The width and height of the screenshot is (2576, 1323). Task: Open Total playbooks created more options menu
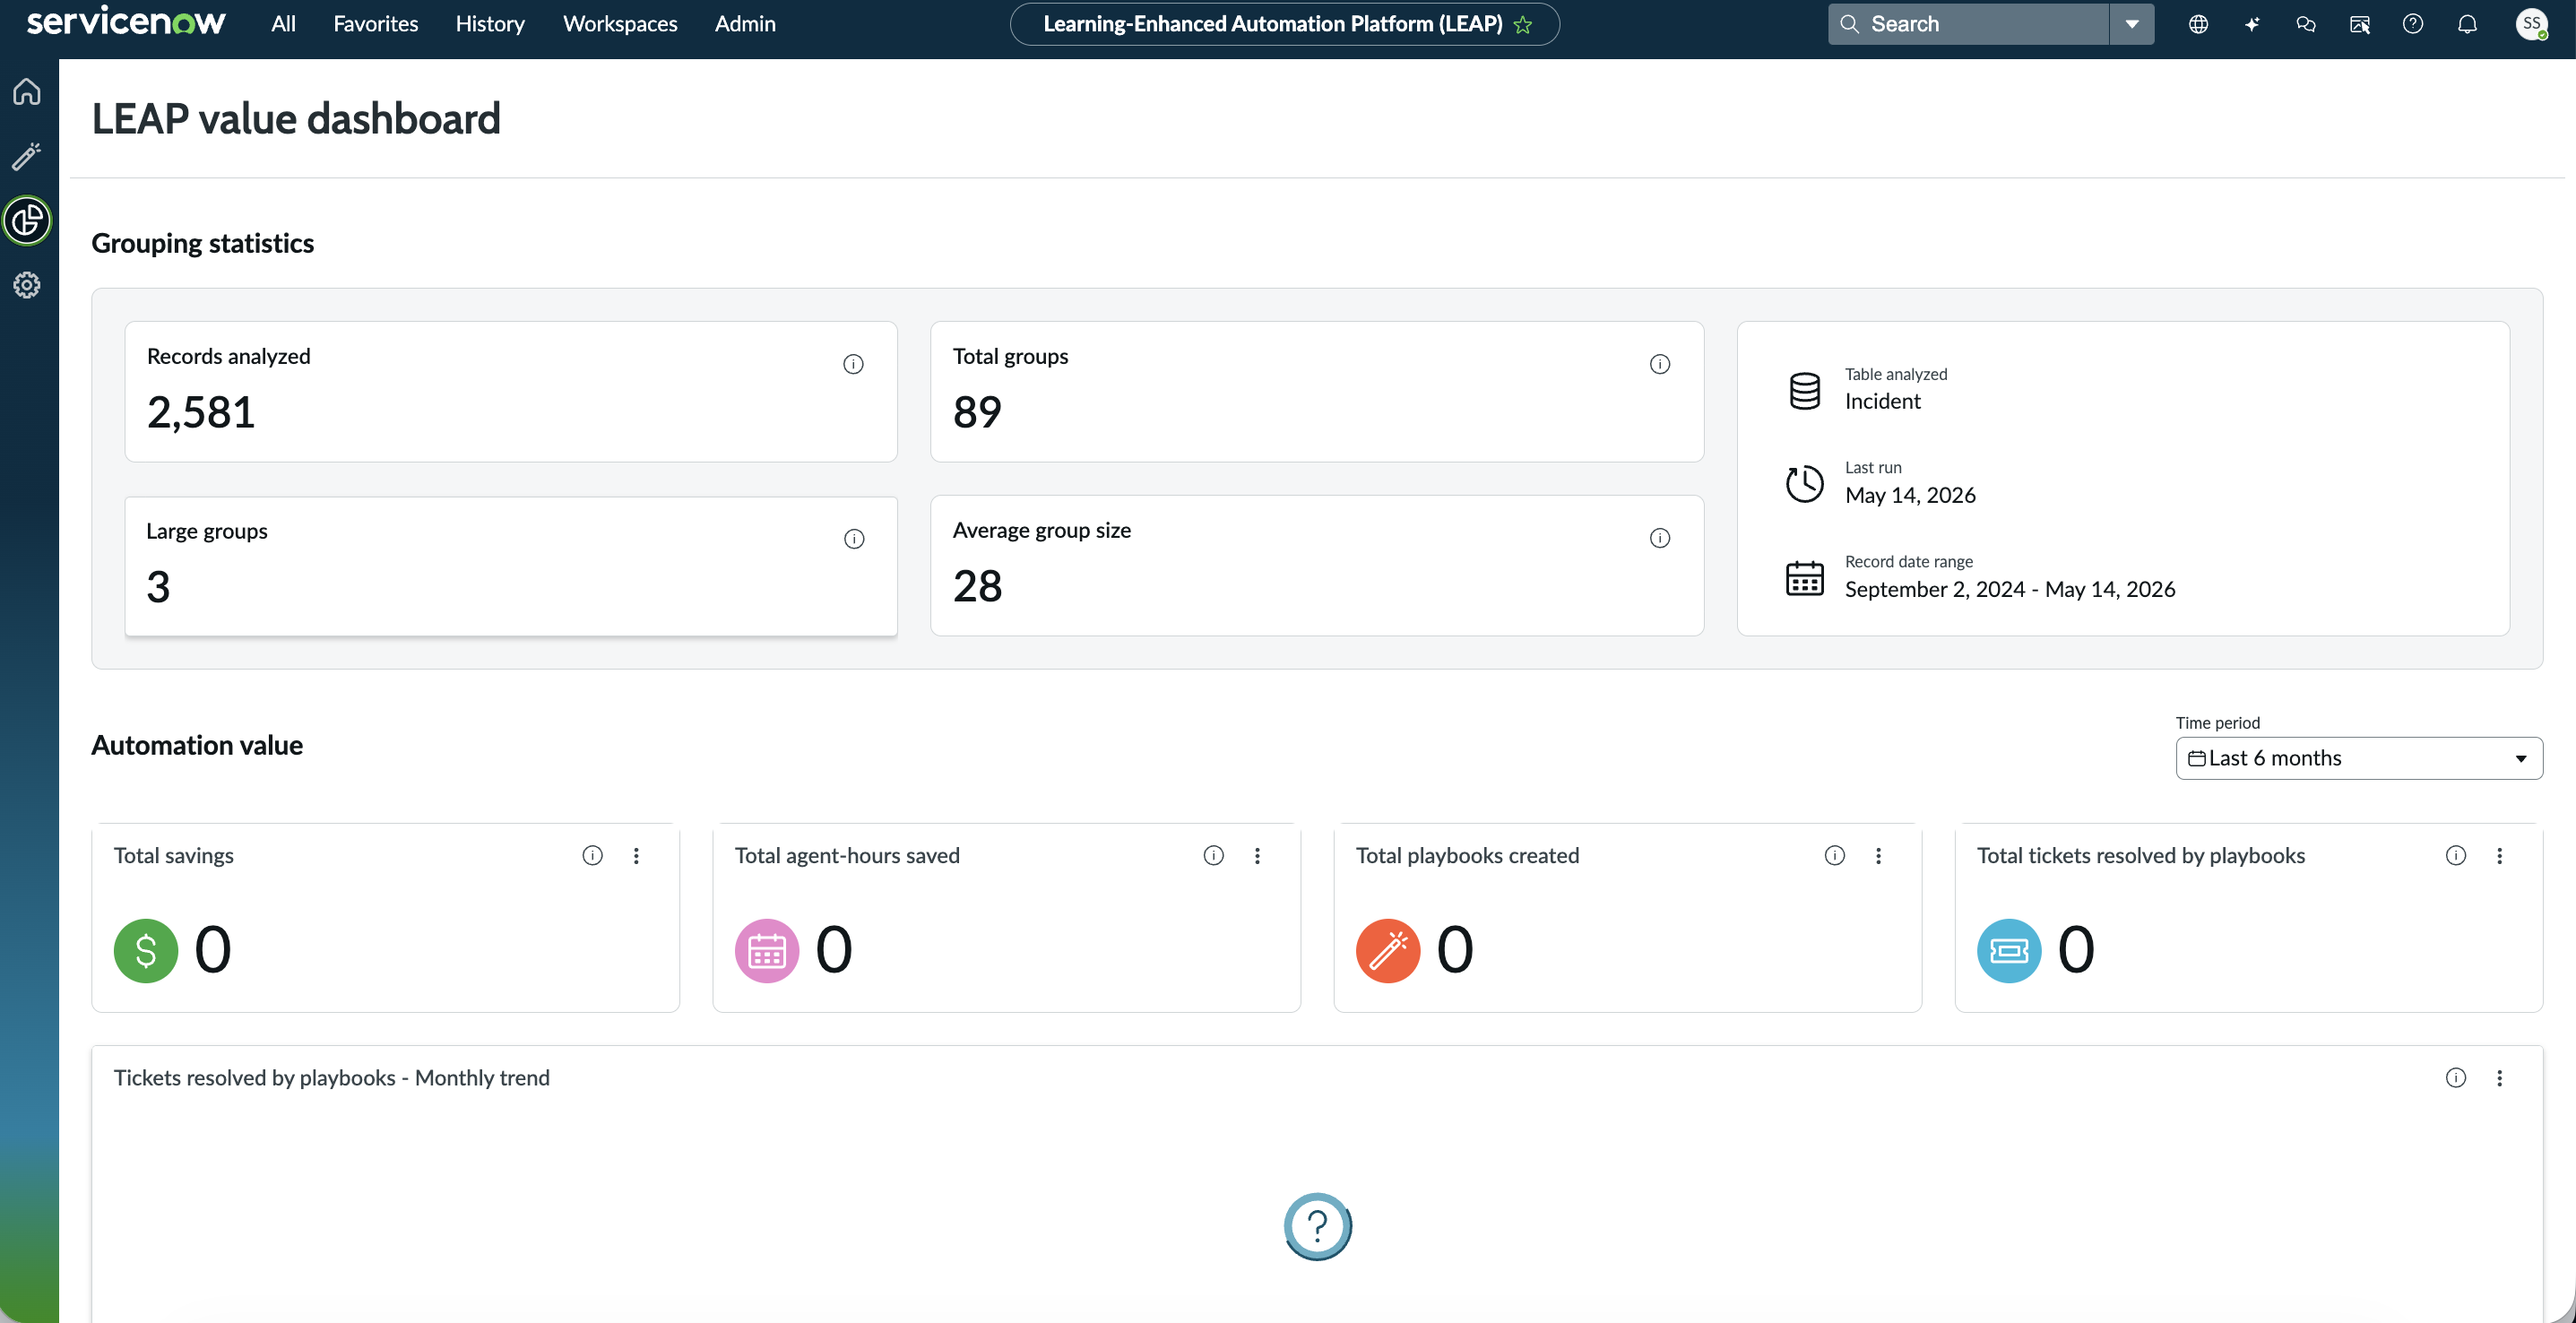(x=1878, y=855)
